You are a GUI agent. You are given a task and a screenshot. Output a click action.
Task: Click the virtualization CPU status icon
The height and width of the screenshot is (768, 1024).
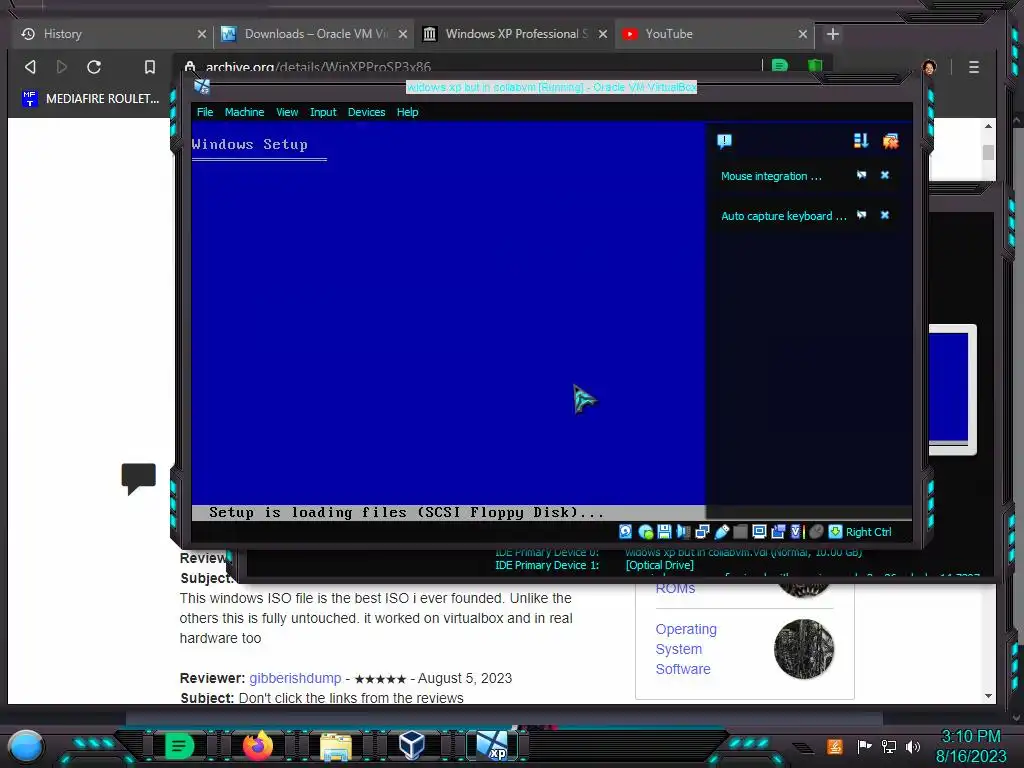point(796,532)
